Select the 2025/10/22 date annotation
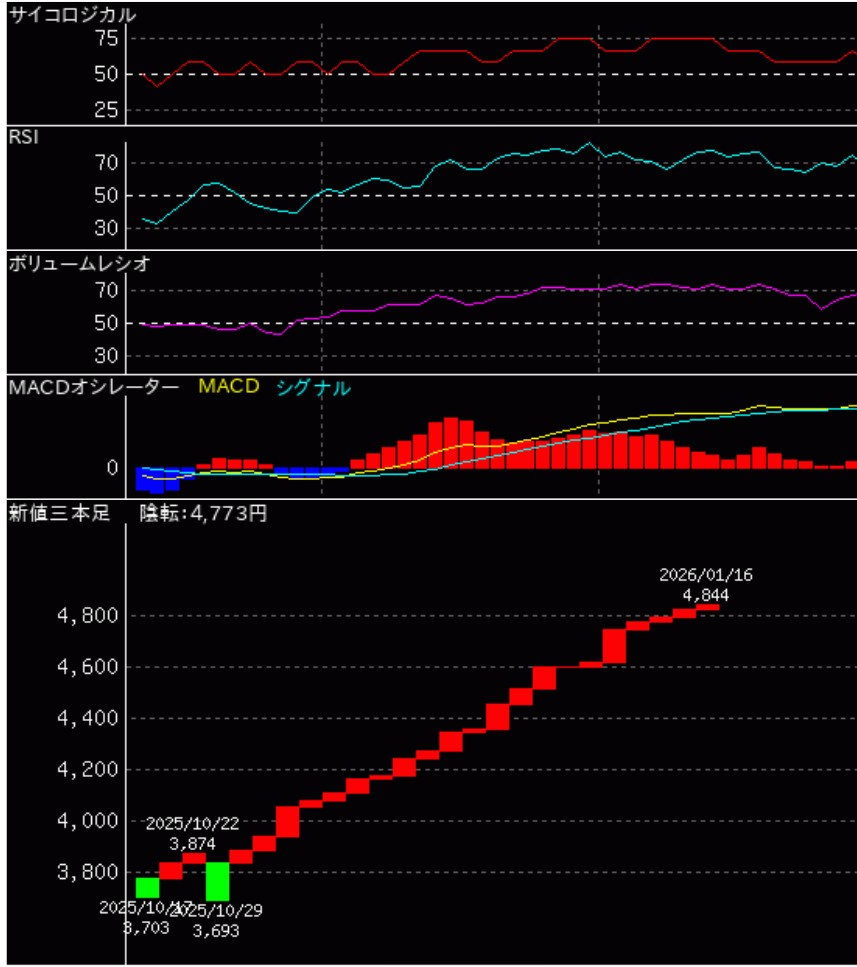This screenshot has width=857, height=967. coord(191,824)
